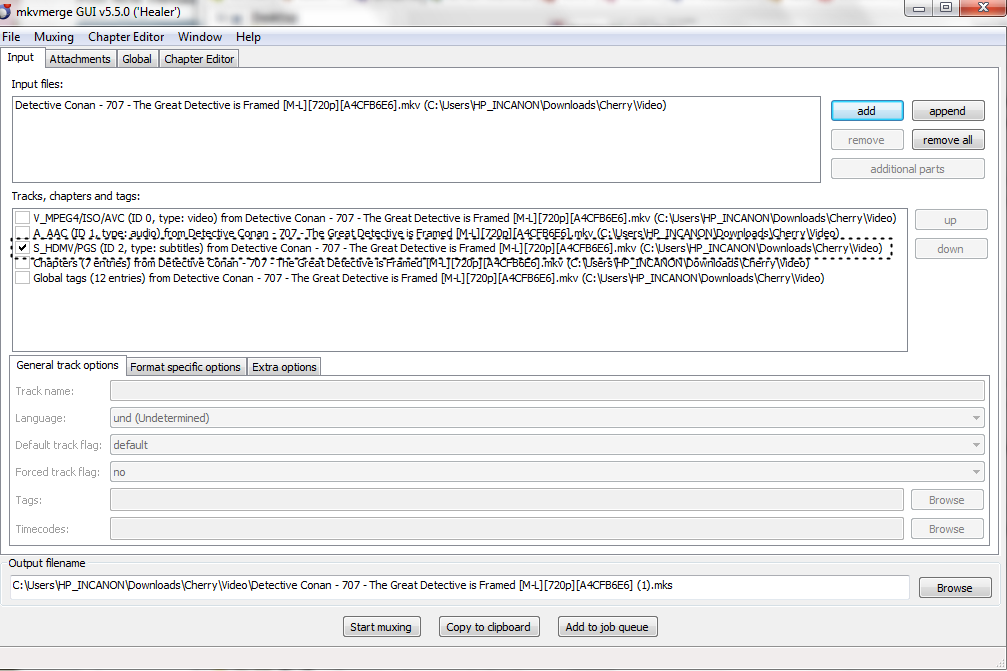Screen dimensions: 1007x671
Task: Open the Language dropdown showing und (Undetermined)
Action: (547, 418)
